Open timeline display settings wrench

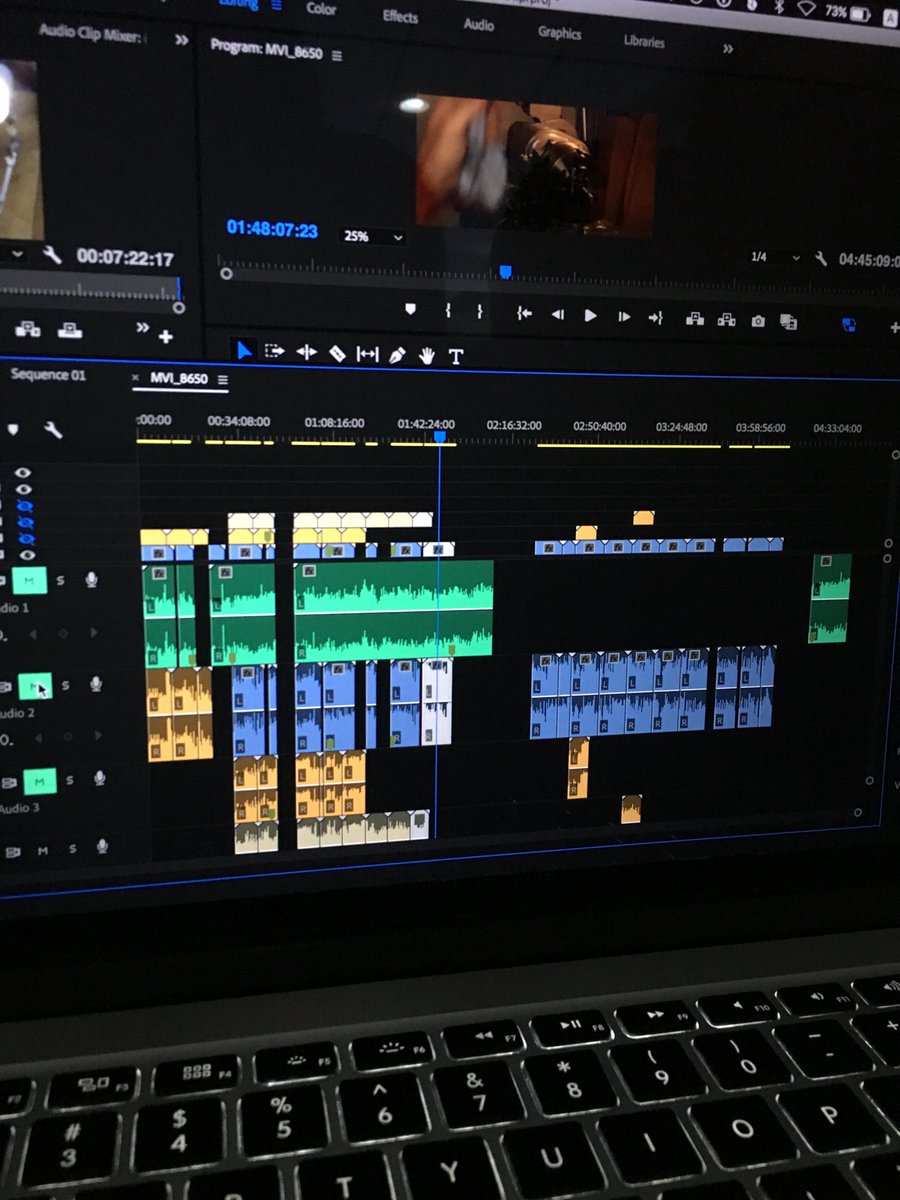tap(53, 430)
